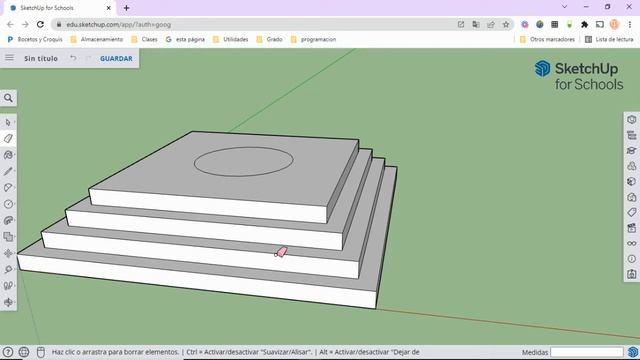Click the share page icon
This screenshot has height=360, width=640.
point(491,24)
